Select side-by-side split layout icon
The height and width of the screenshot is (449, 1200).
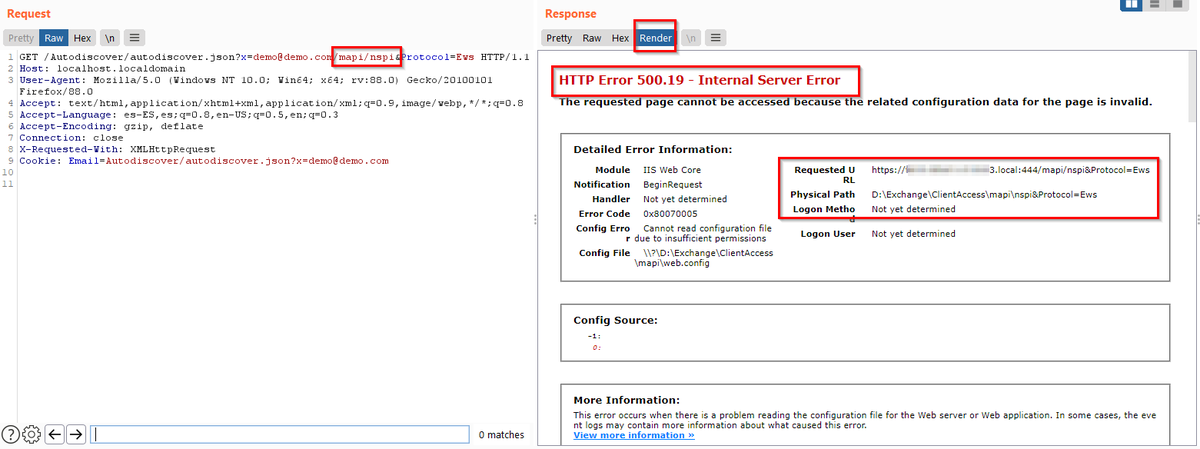click(x=1133, y=5)
